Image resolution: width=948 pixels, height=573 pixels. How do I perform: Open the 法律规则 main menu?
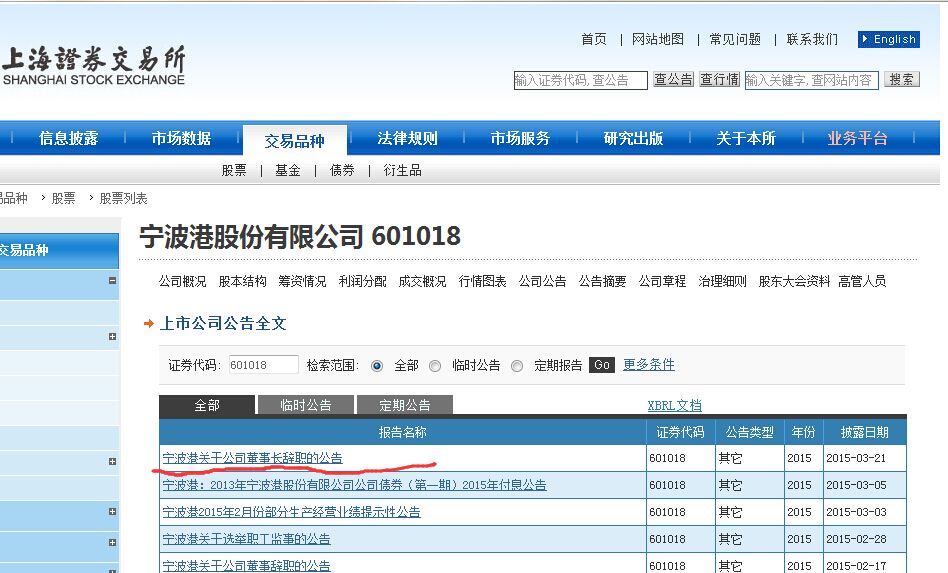coord(407,138)
